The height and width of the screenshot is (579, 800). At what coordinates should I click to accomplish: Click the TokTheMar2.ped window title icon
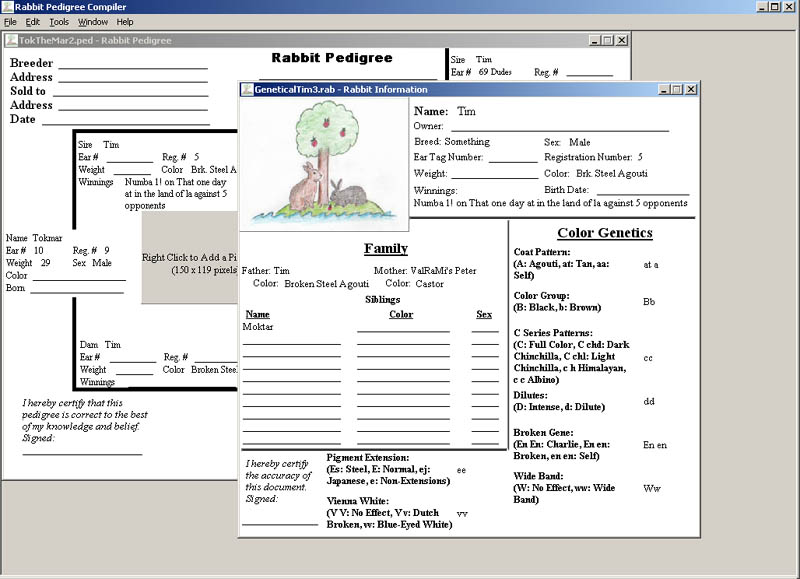coord(11,40)
